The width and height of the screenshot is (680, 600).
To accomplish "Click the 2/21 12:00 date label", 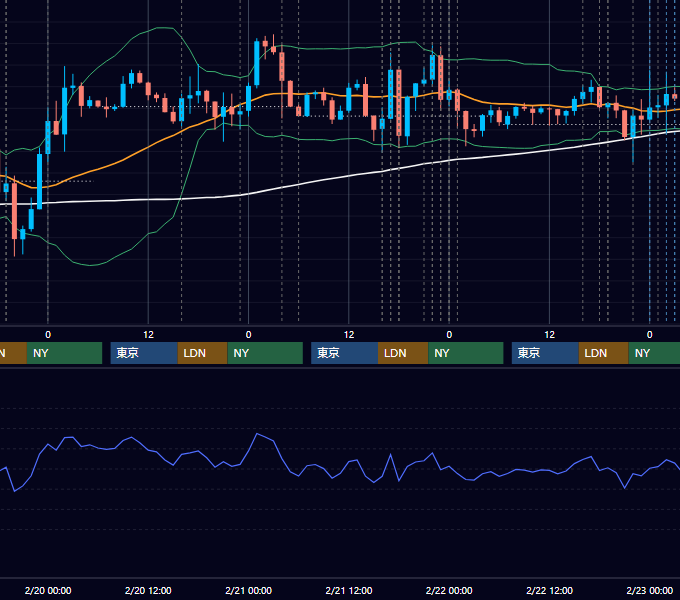I will pos(349,590).
